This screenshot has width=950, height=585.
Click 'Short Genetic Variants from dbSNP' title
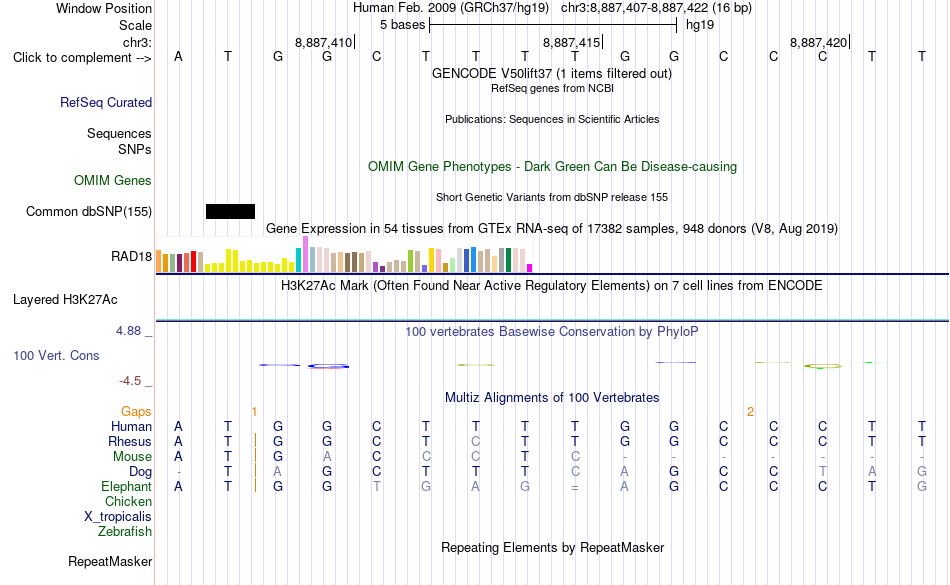552,197
